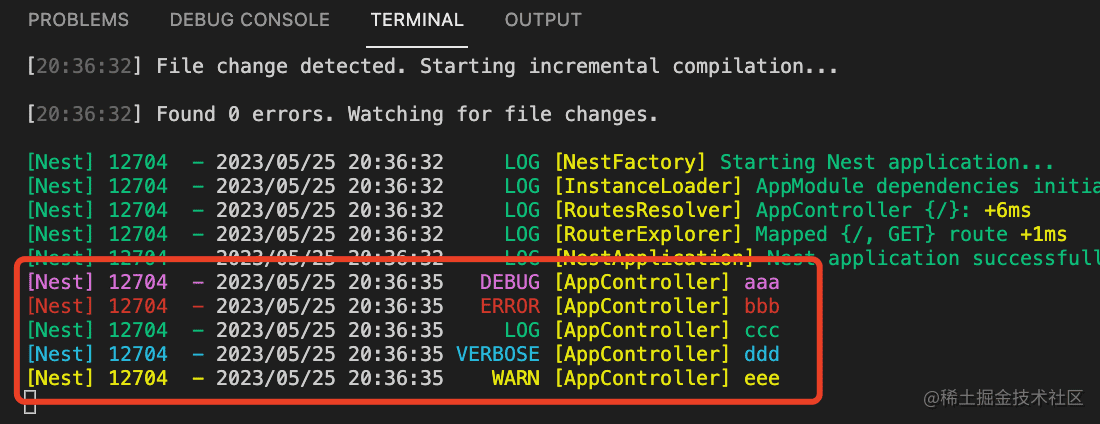Click the cyan VERBOSE level label

(498, 354)
